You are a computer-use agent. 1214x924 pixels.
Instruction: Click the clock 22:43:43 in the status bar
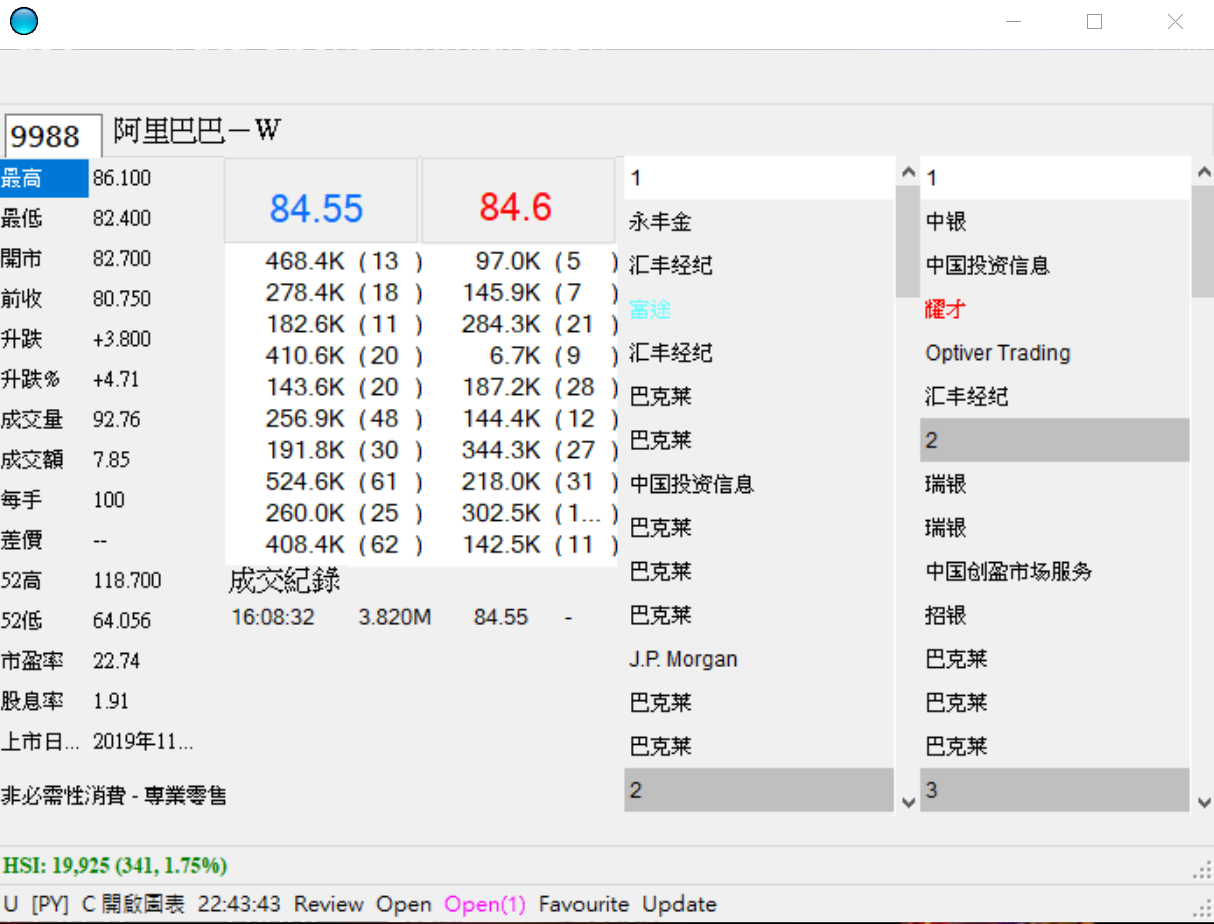(x=240, y=904)
